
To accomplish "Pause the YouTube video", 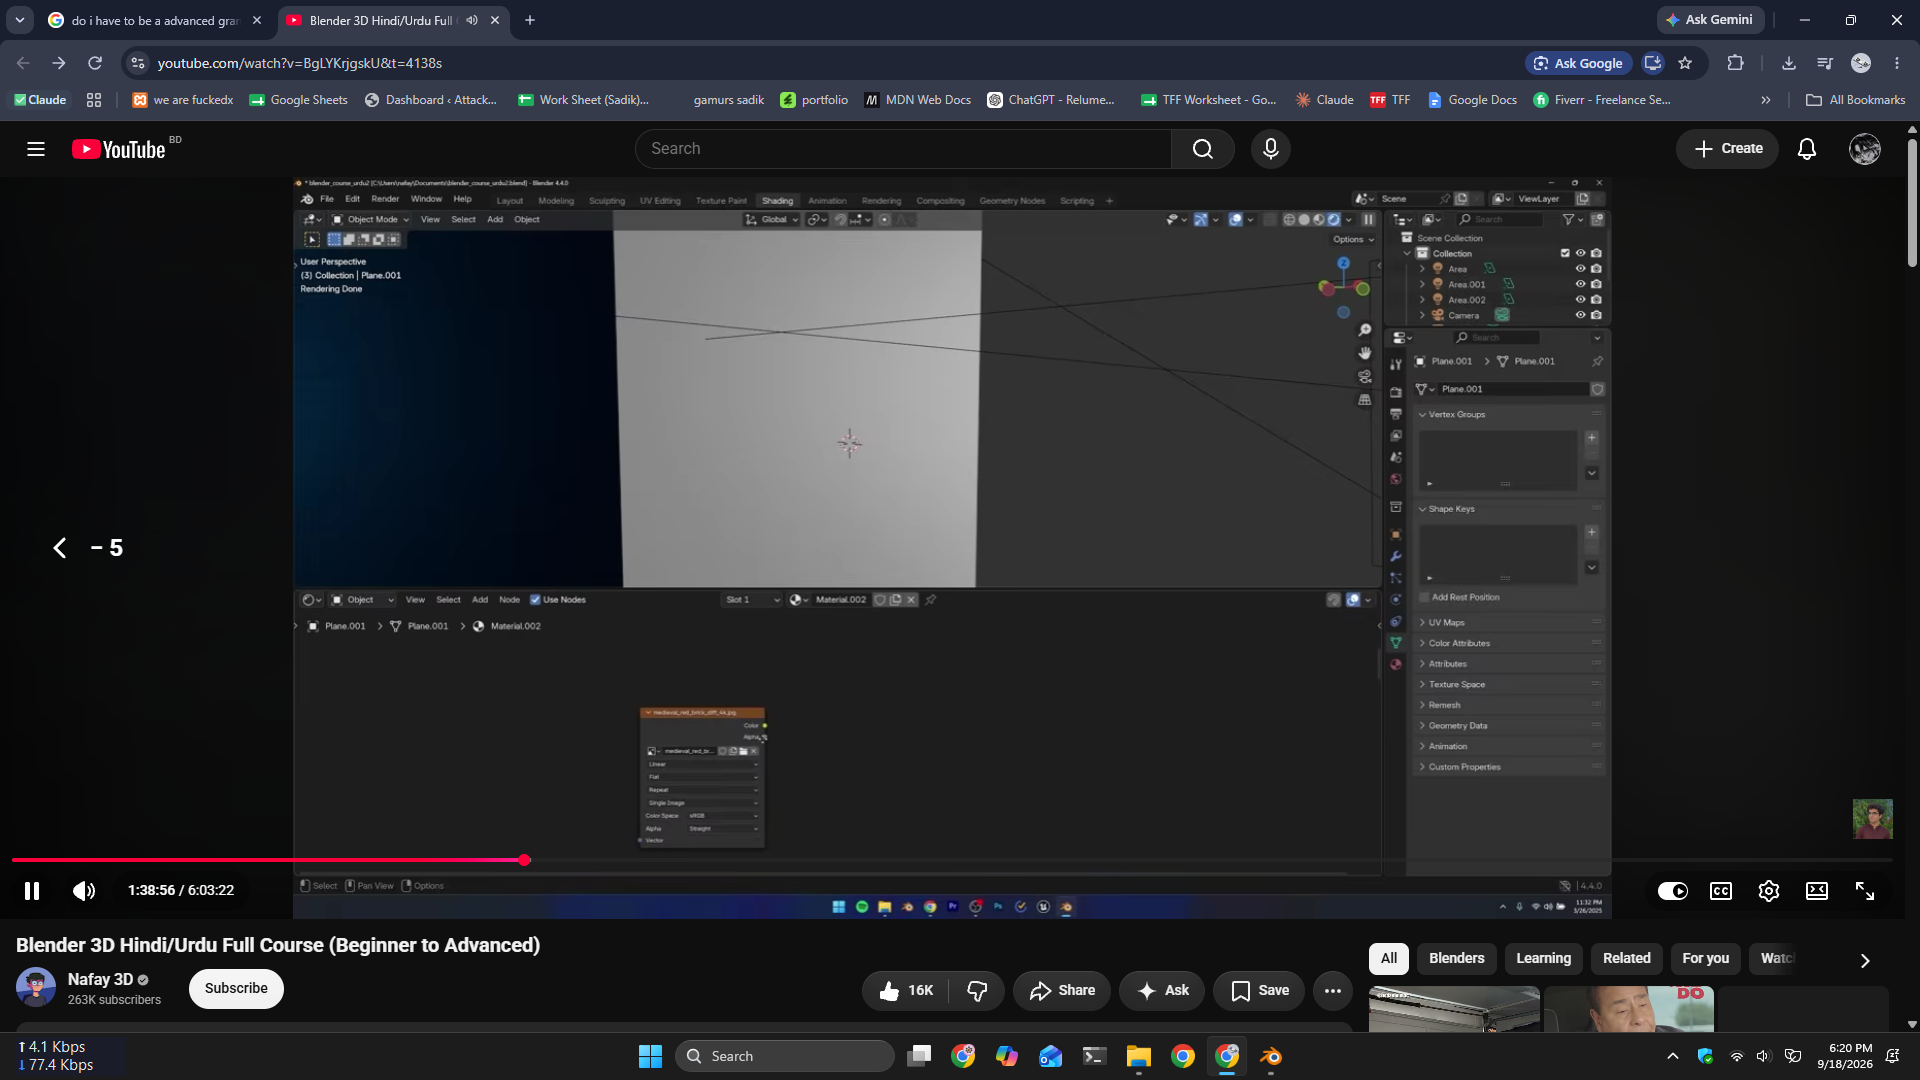I will pyautogui.click(x=32, y=891).
